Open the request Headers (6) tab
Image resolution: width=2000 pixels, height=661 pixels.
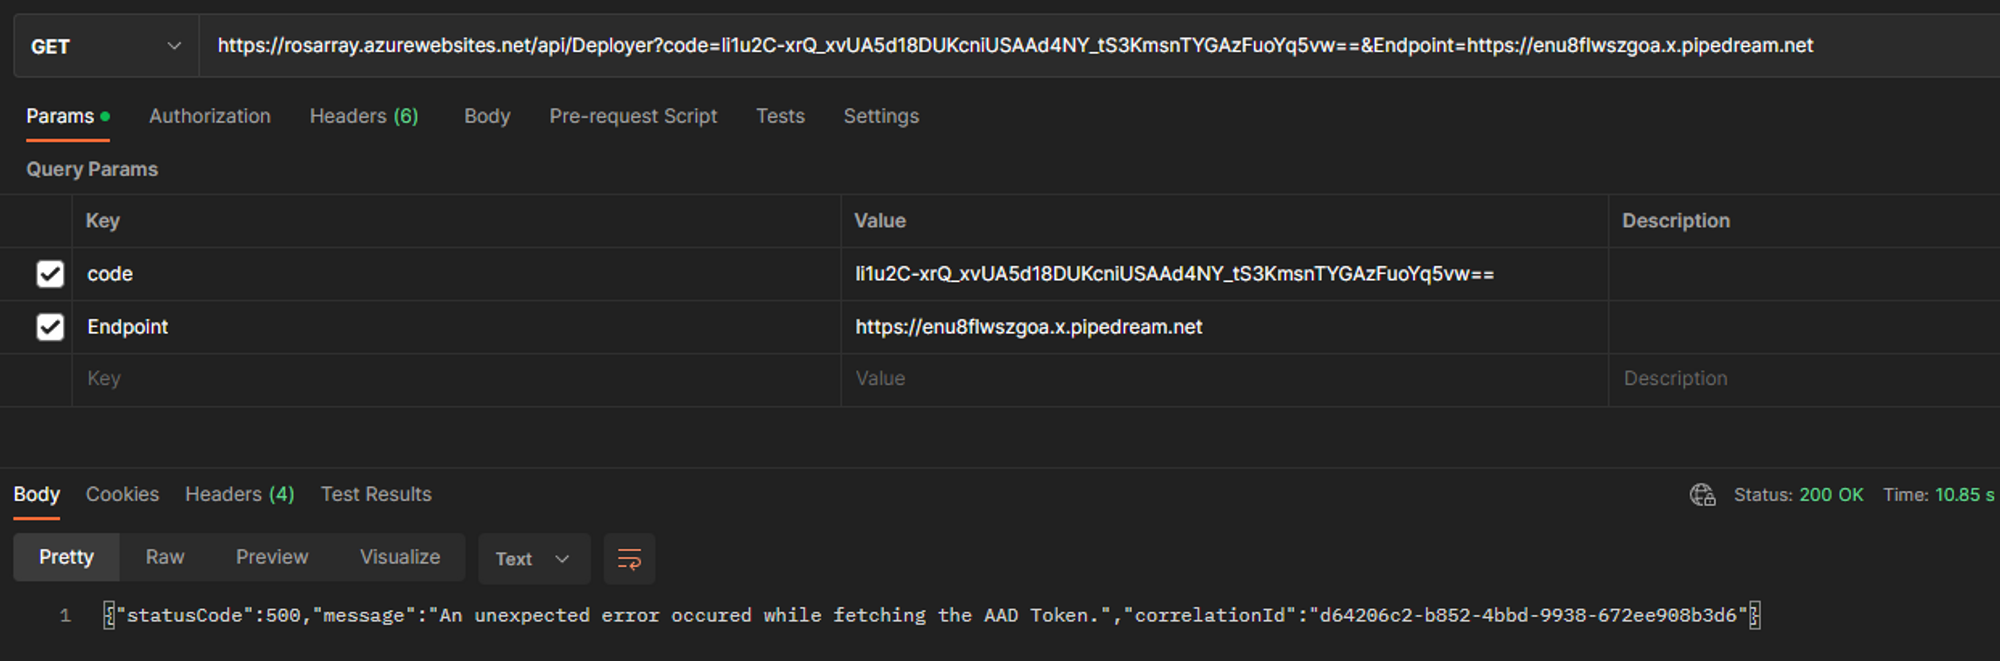coord(363,116)
